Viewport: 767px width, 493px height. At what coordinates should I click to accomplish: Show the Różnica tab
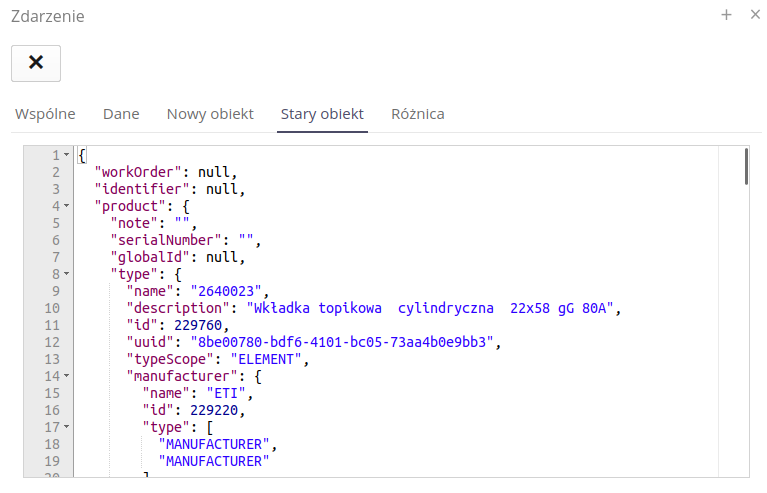click(418, 114)
